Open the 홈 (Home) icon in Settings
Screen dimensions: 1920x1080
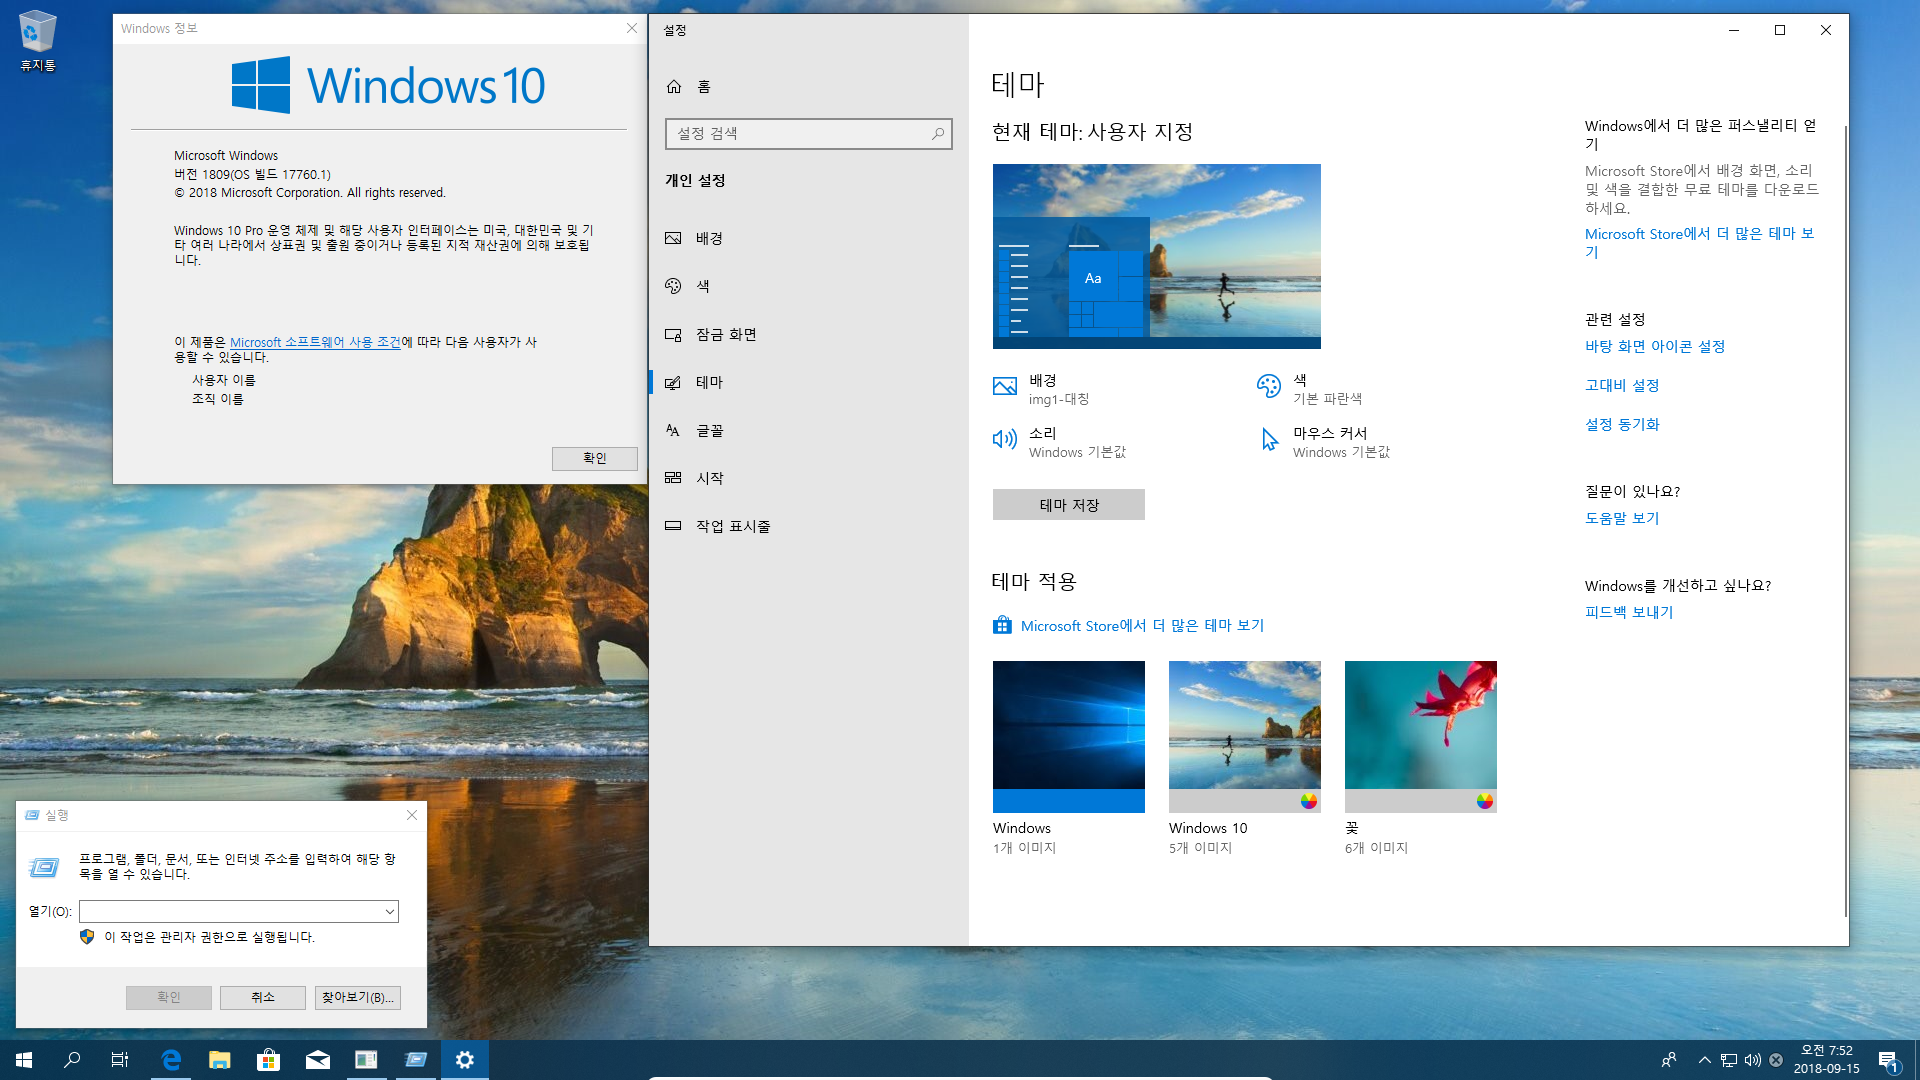[674, 87]
